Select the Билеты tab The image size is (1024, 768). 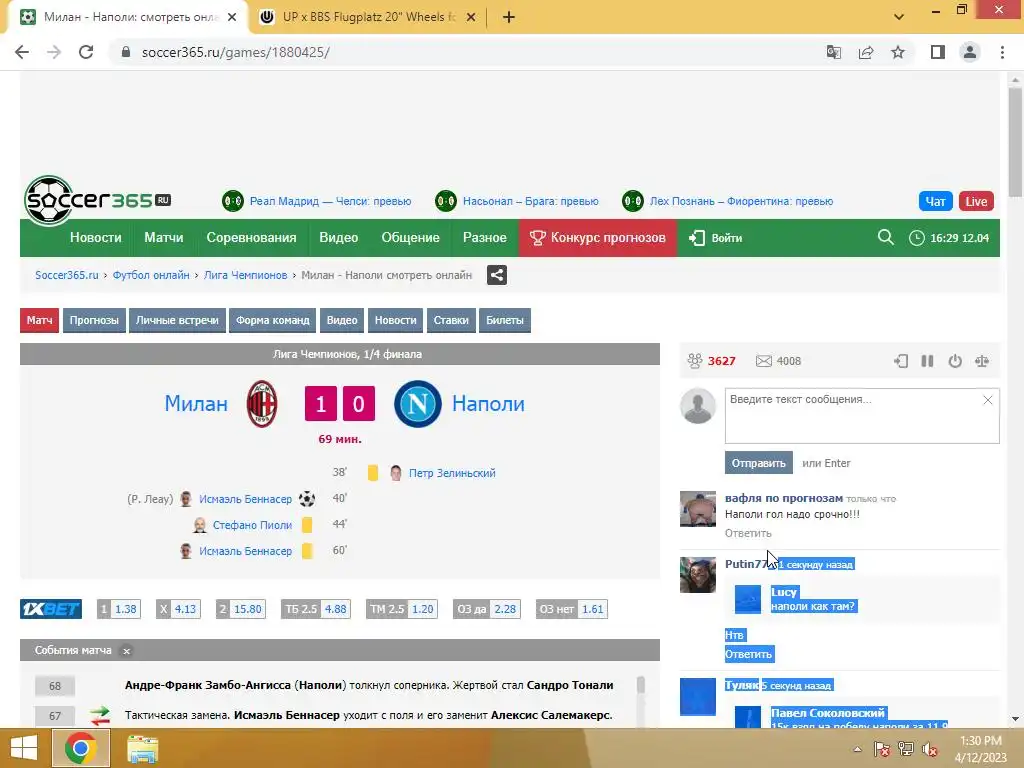pyautogui.click(x=505, y=320)
